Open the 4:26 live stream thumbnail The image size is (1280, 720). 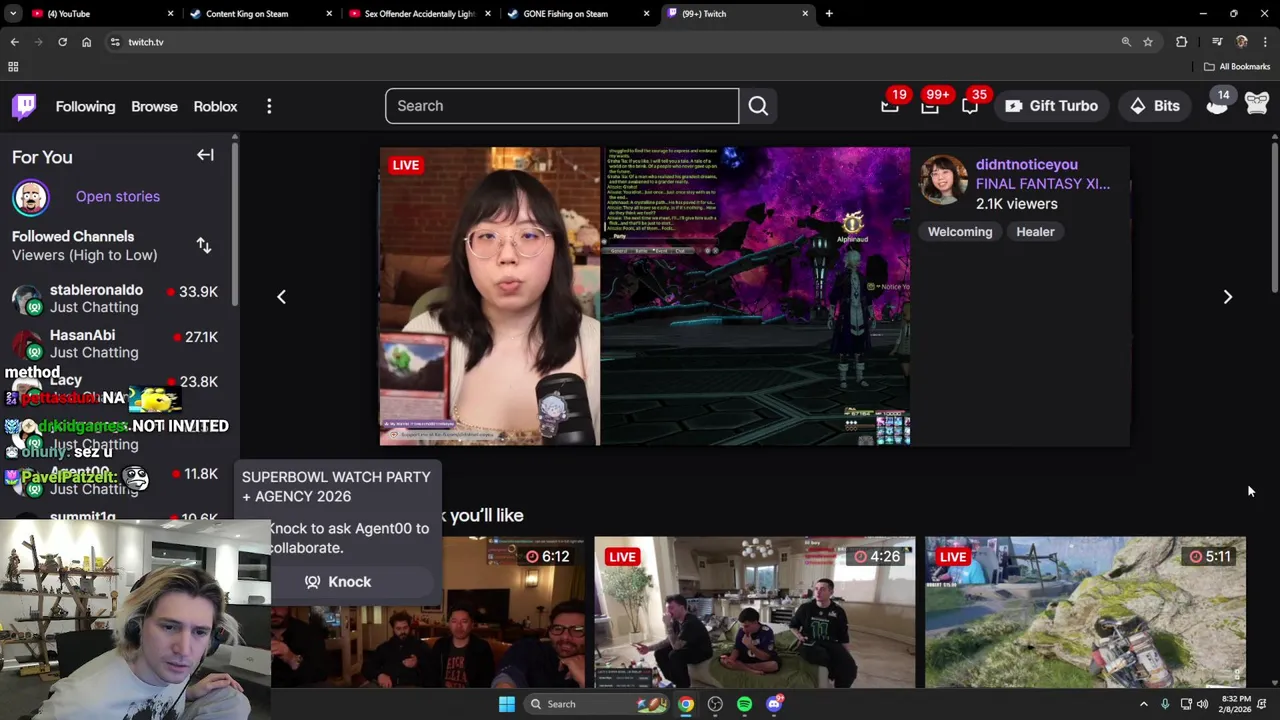coord(755,612)
